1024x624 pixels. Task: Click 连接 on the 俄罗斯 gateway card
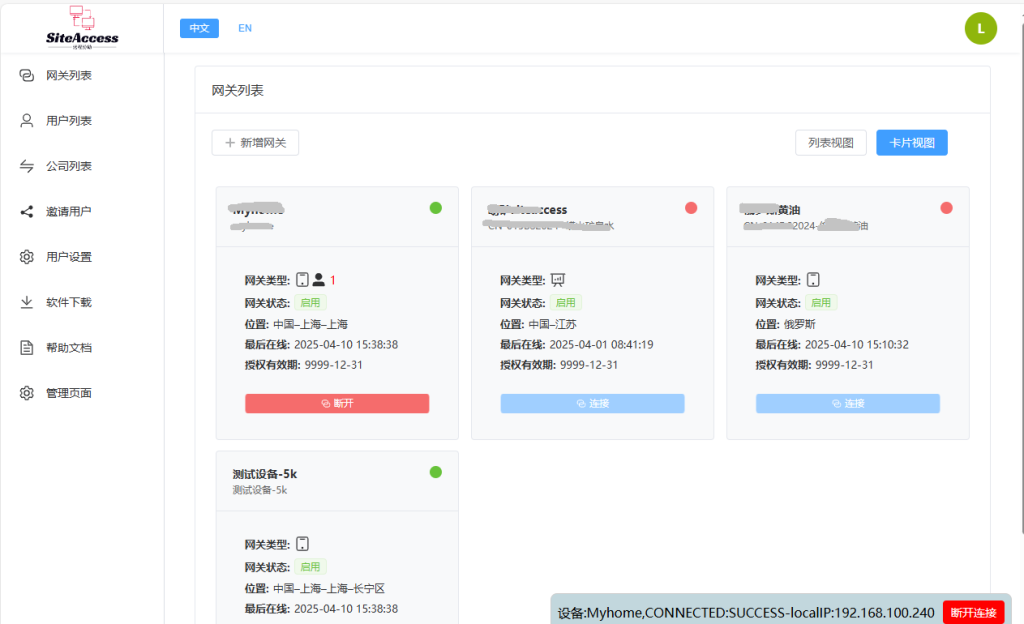847,403
